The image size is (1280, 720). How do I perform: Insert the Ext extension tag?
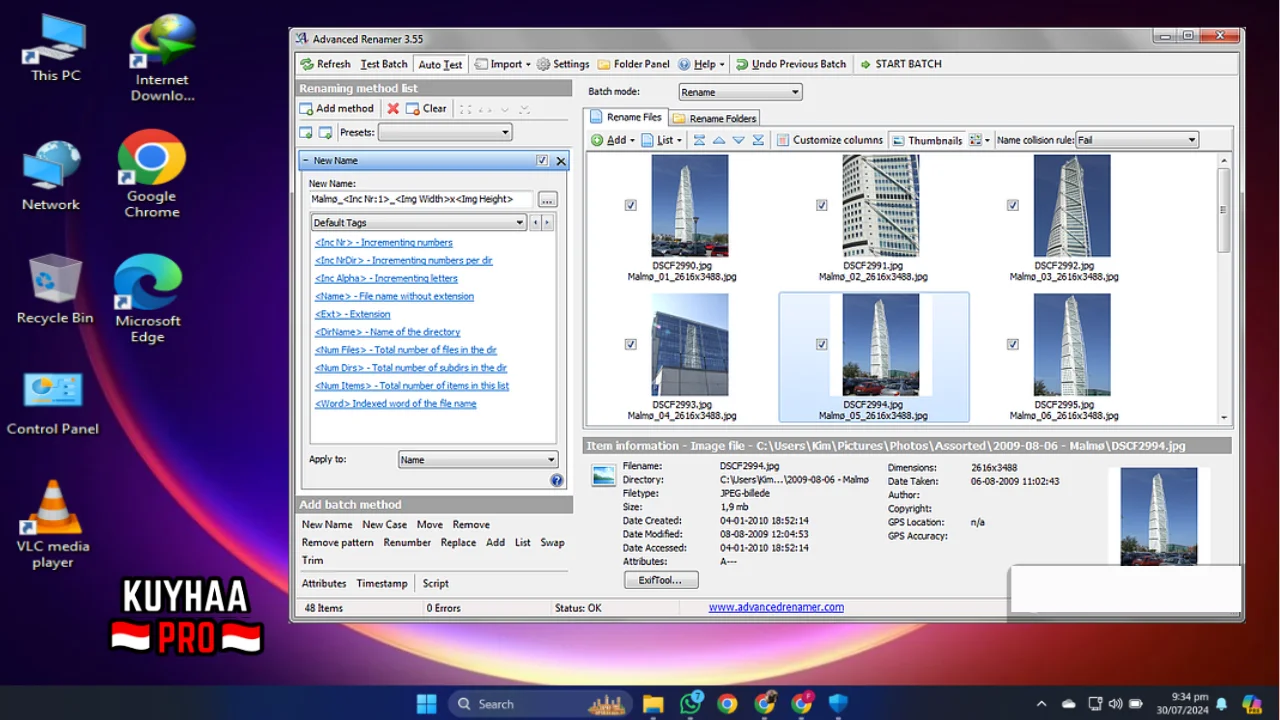click(353, 314)
